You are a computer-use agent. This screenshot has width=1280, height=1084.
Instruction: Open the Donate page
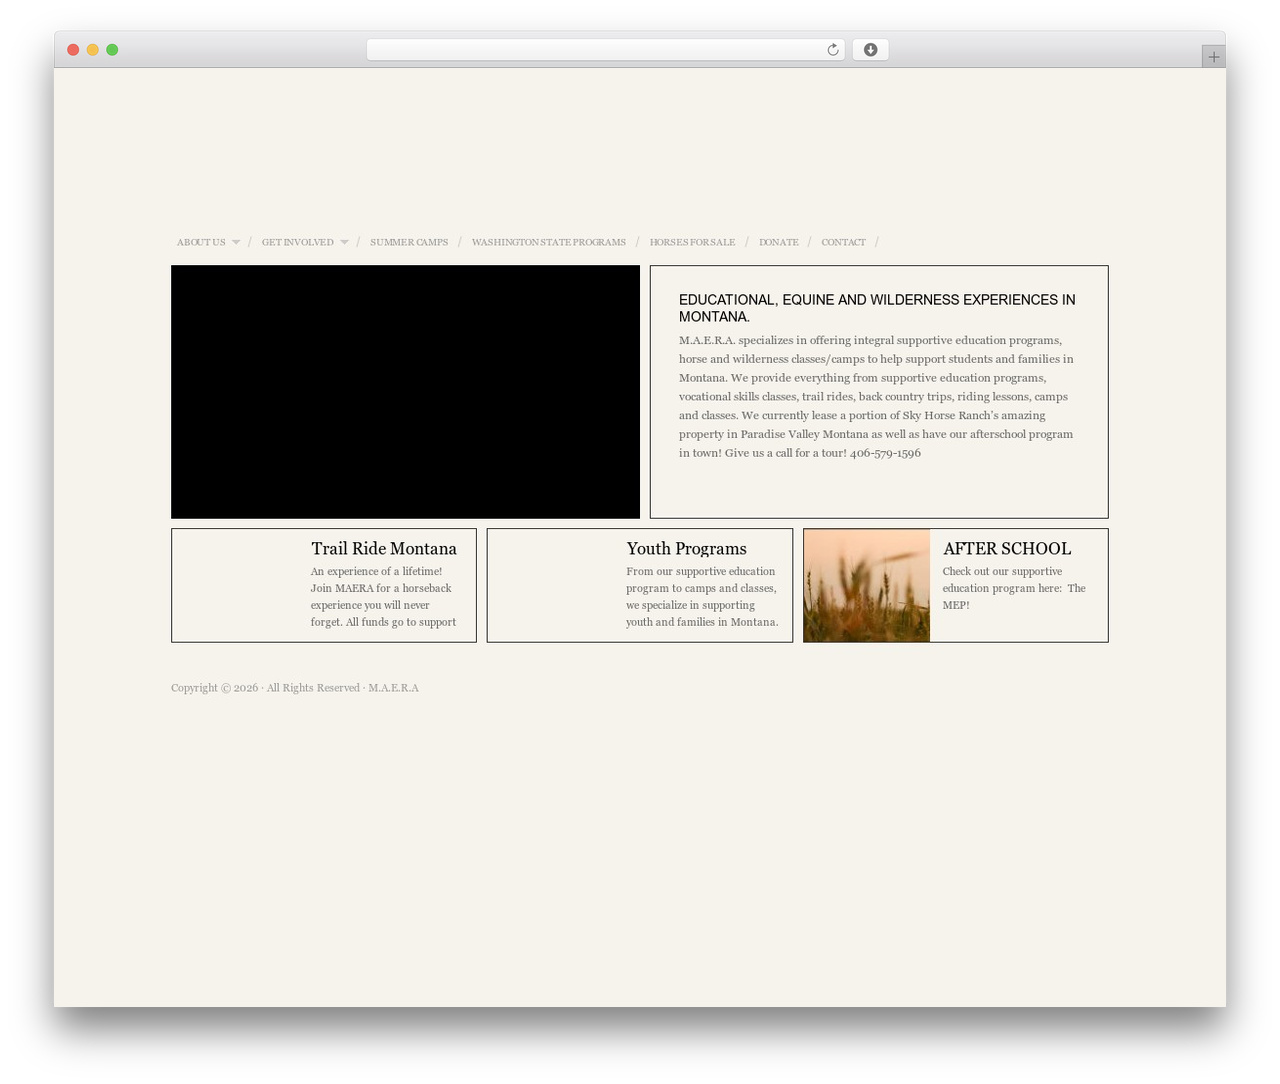(779, 242)
